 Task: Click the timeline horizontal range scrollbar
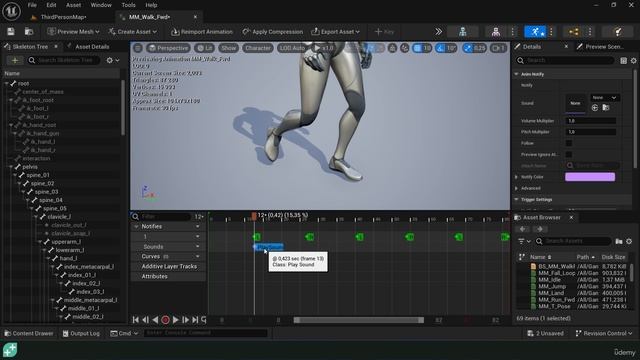(359, 320)
